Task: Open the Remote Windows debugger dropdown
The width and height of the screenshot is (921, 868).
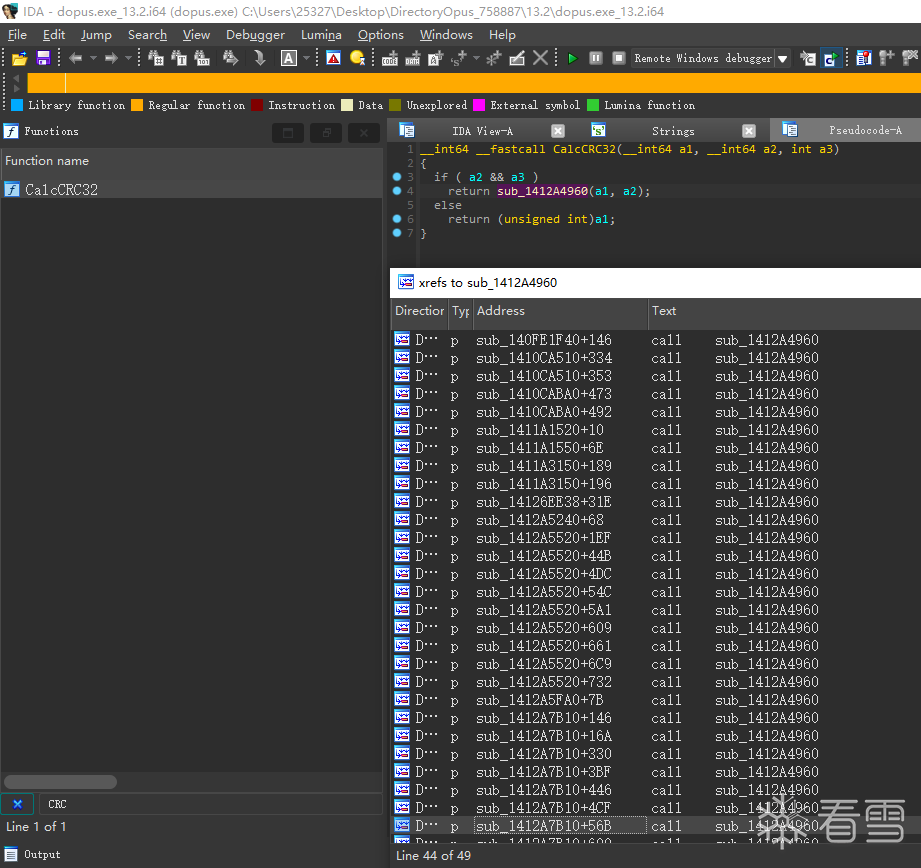Action: pos(782,59)
